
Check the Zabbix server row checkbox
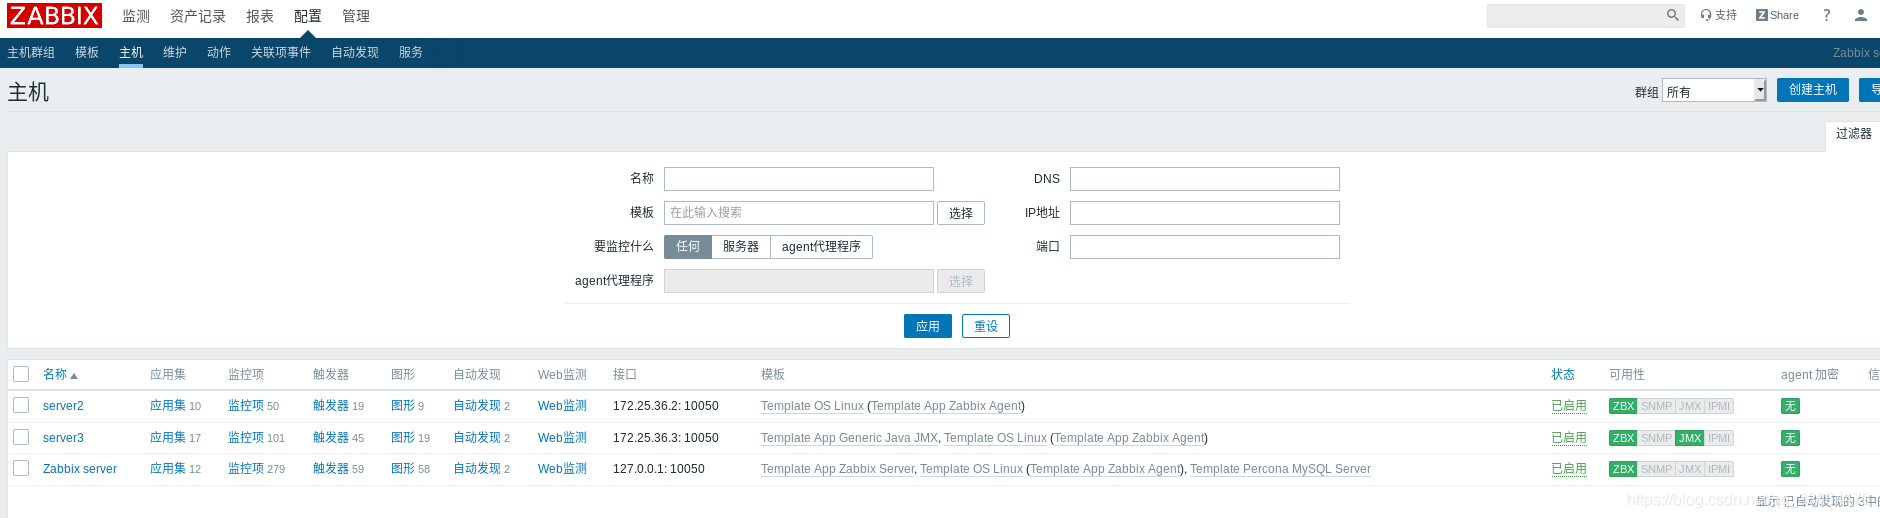click(x=21, y=468)
